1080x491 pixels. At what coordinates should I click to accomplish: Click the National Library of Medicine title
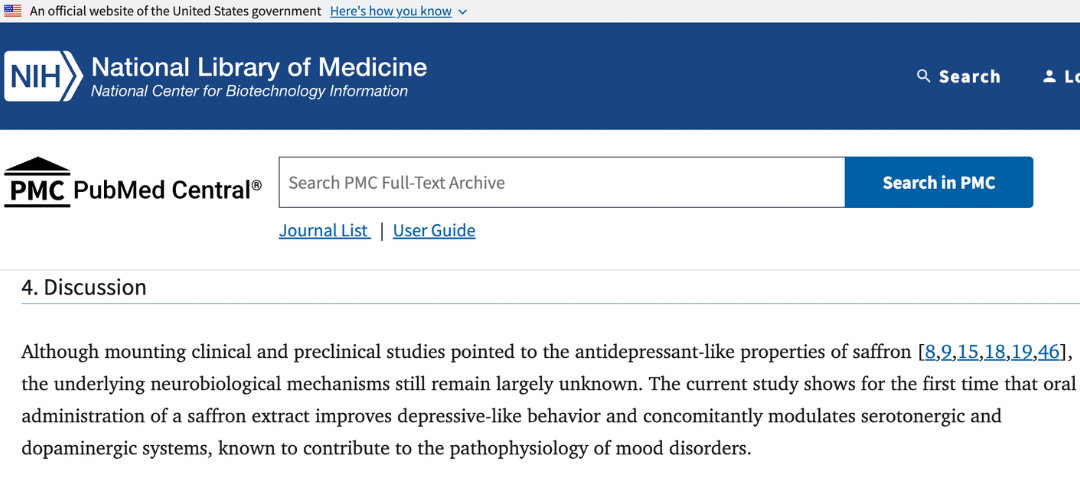coord(259,67)
